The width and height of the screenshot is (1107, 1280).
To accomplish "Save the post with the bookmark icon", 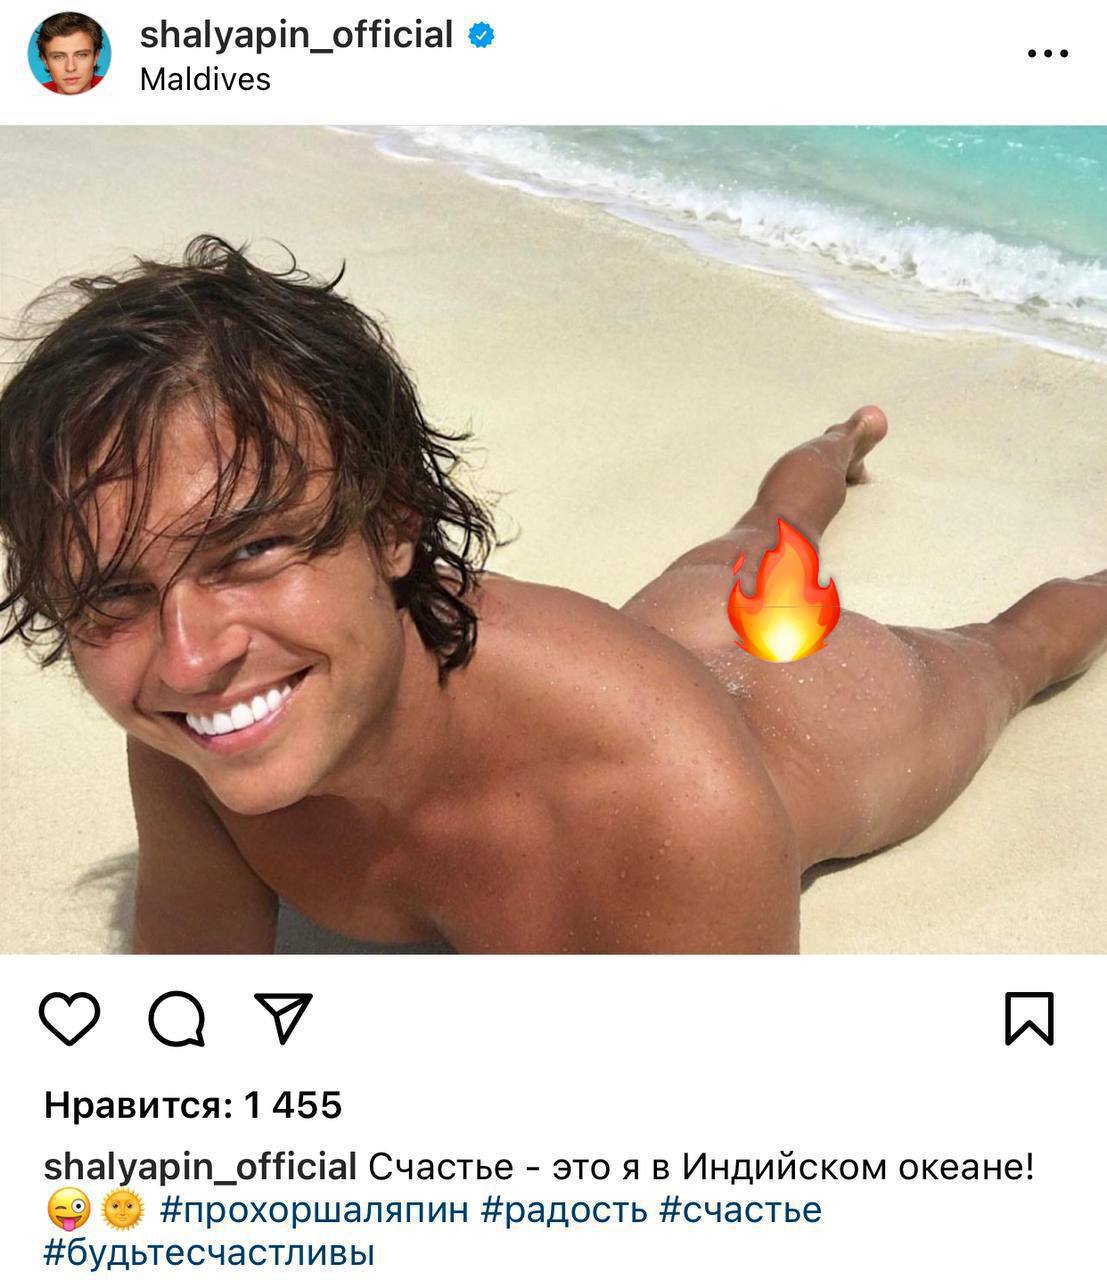I will coord(1029,1019).
